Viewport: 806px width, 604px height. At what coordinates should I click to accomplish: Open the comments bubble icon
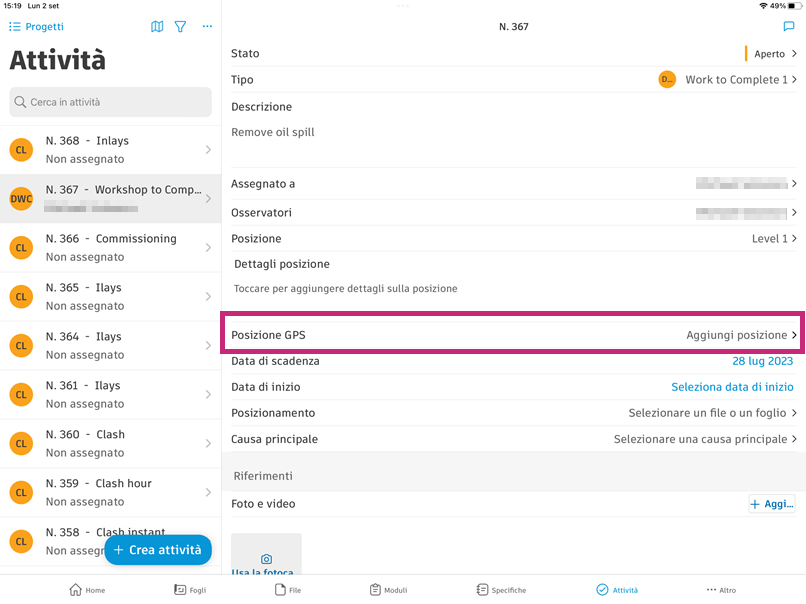point(789,27)
